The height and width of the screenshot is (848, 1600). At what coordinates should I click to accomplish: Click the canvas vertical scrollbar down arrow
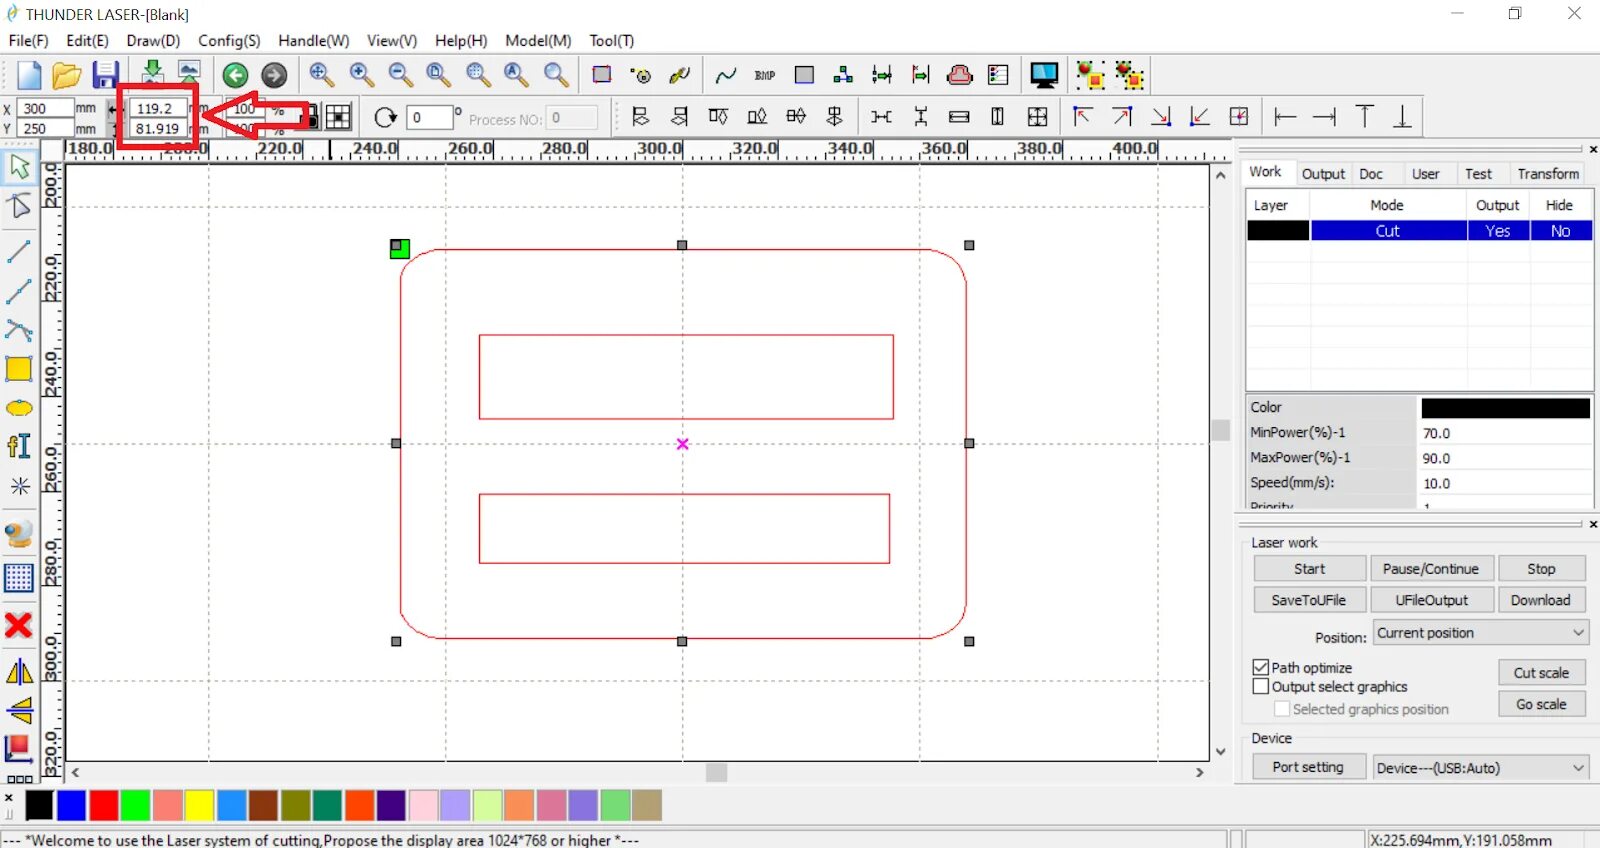click(x=1221, y=752)
